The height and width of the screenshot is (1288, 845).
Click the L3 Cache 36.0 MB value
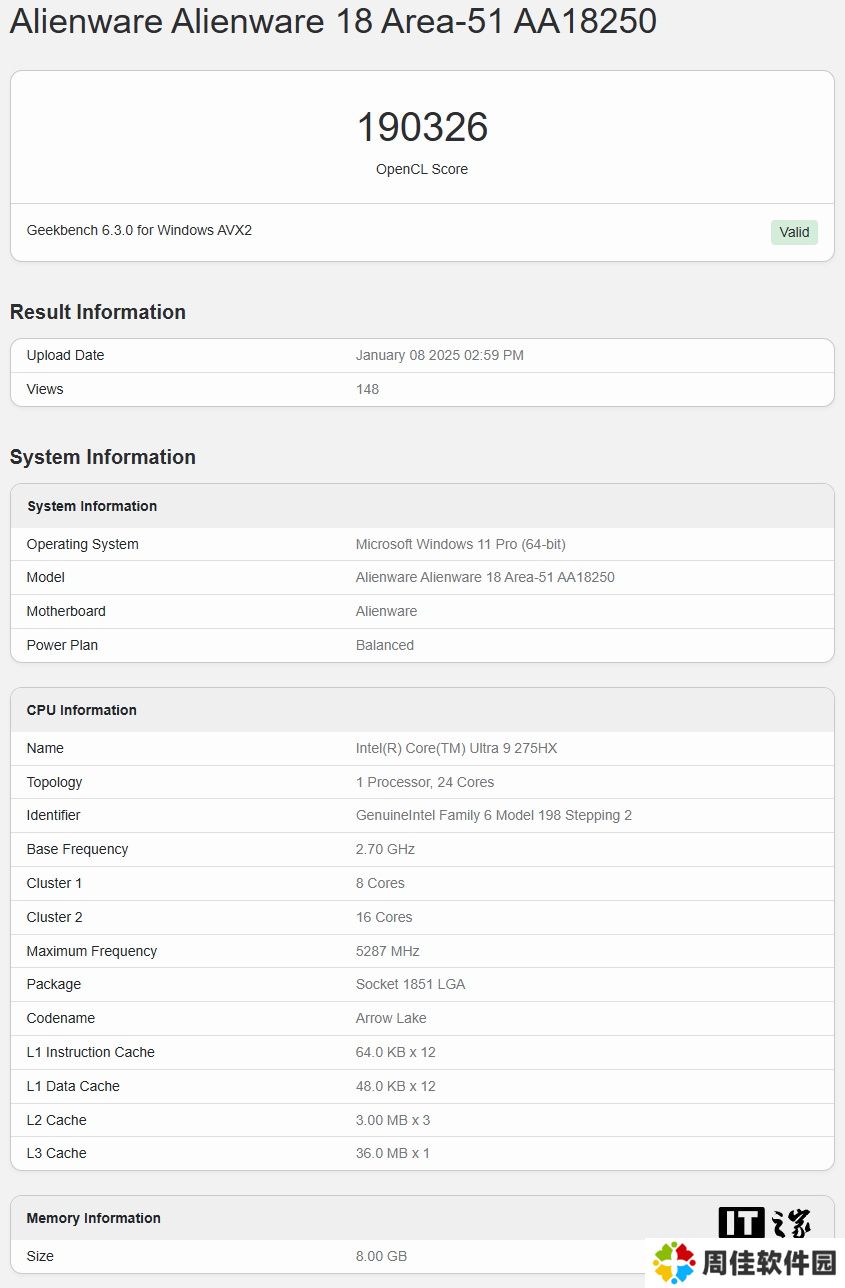click(392, 1153)
